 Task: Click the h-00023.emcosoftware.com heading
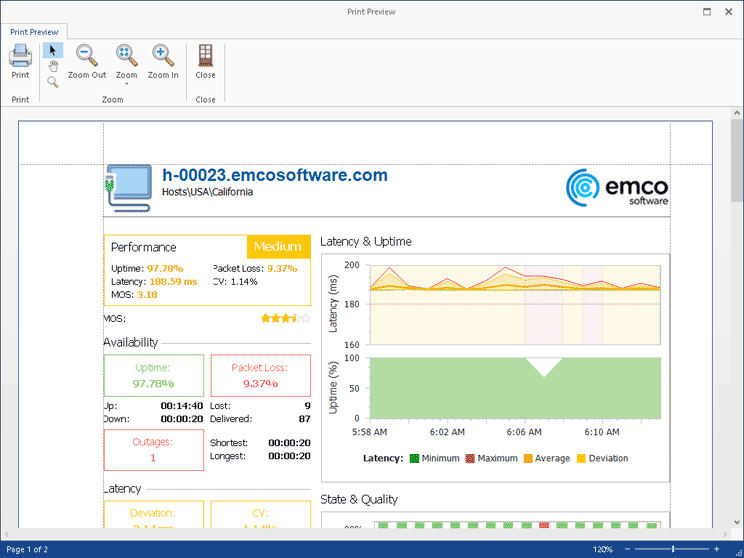click(x=275, y=175)
